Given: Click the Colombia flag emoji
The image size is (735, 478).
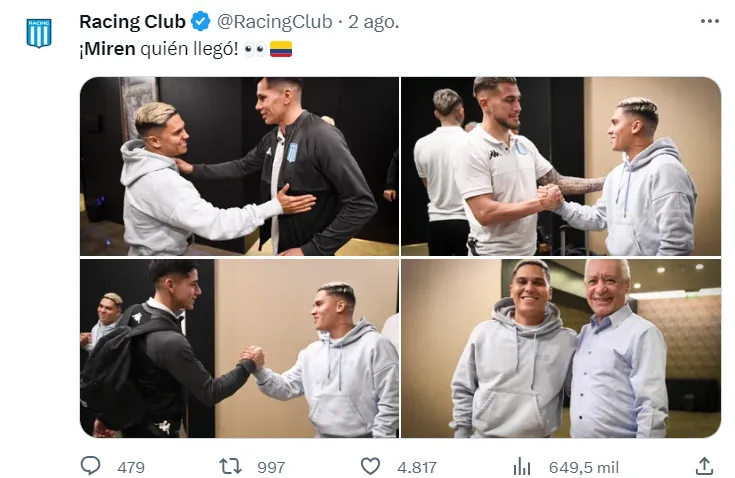Looking at the screenshot, I should [281, 48].
